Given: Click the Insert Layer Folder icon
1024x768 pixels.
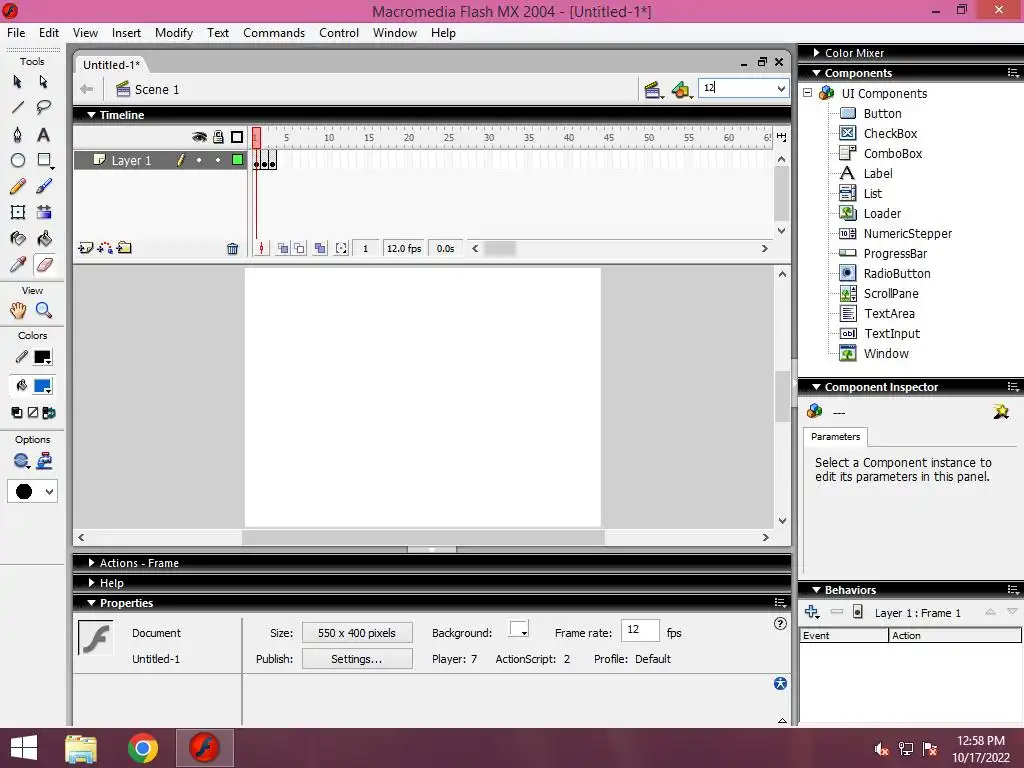Looking at the screenshot, I should (124, 248).
